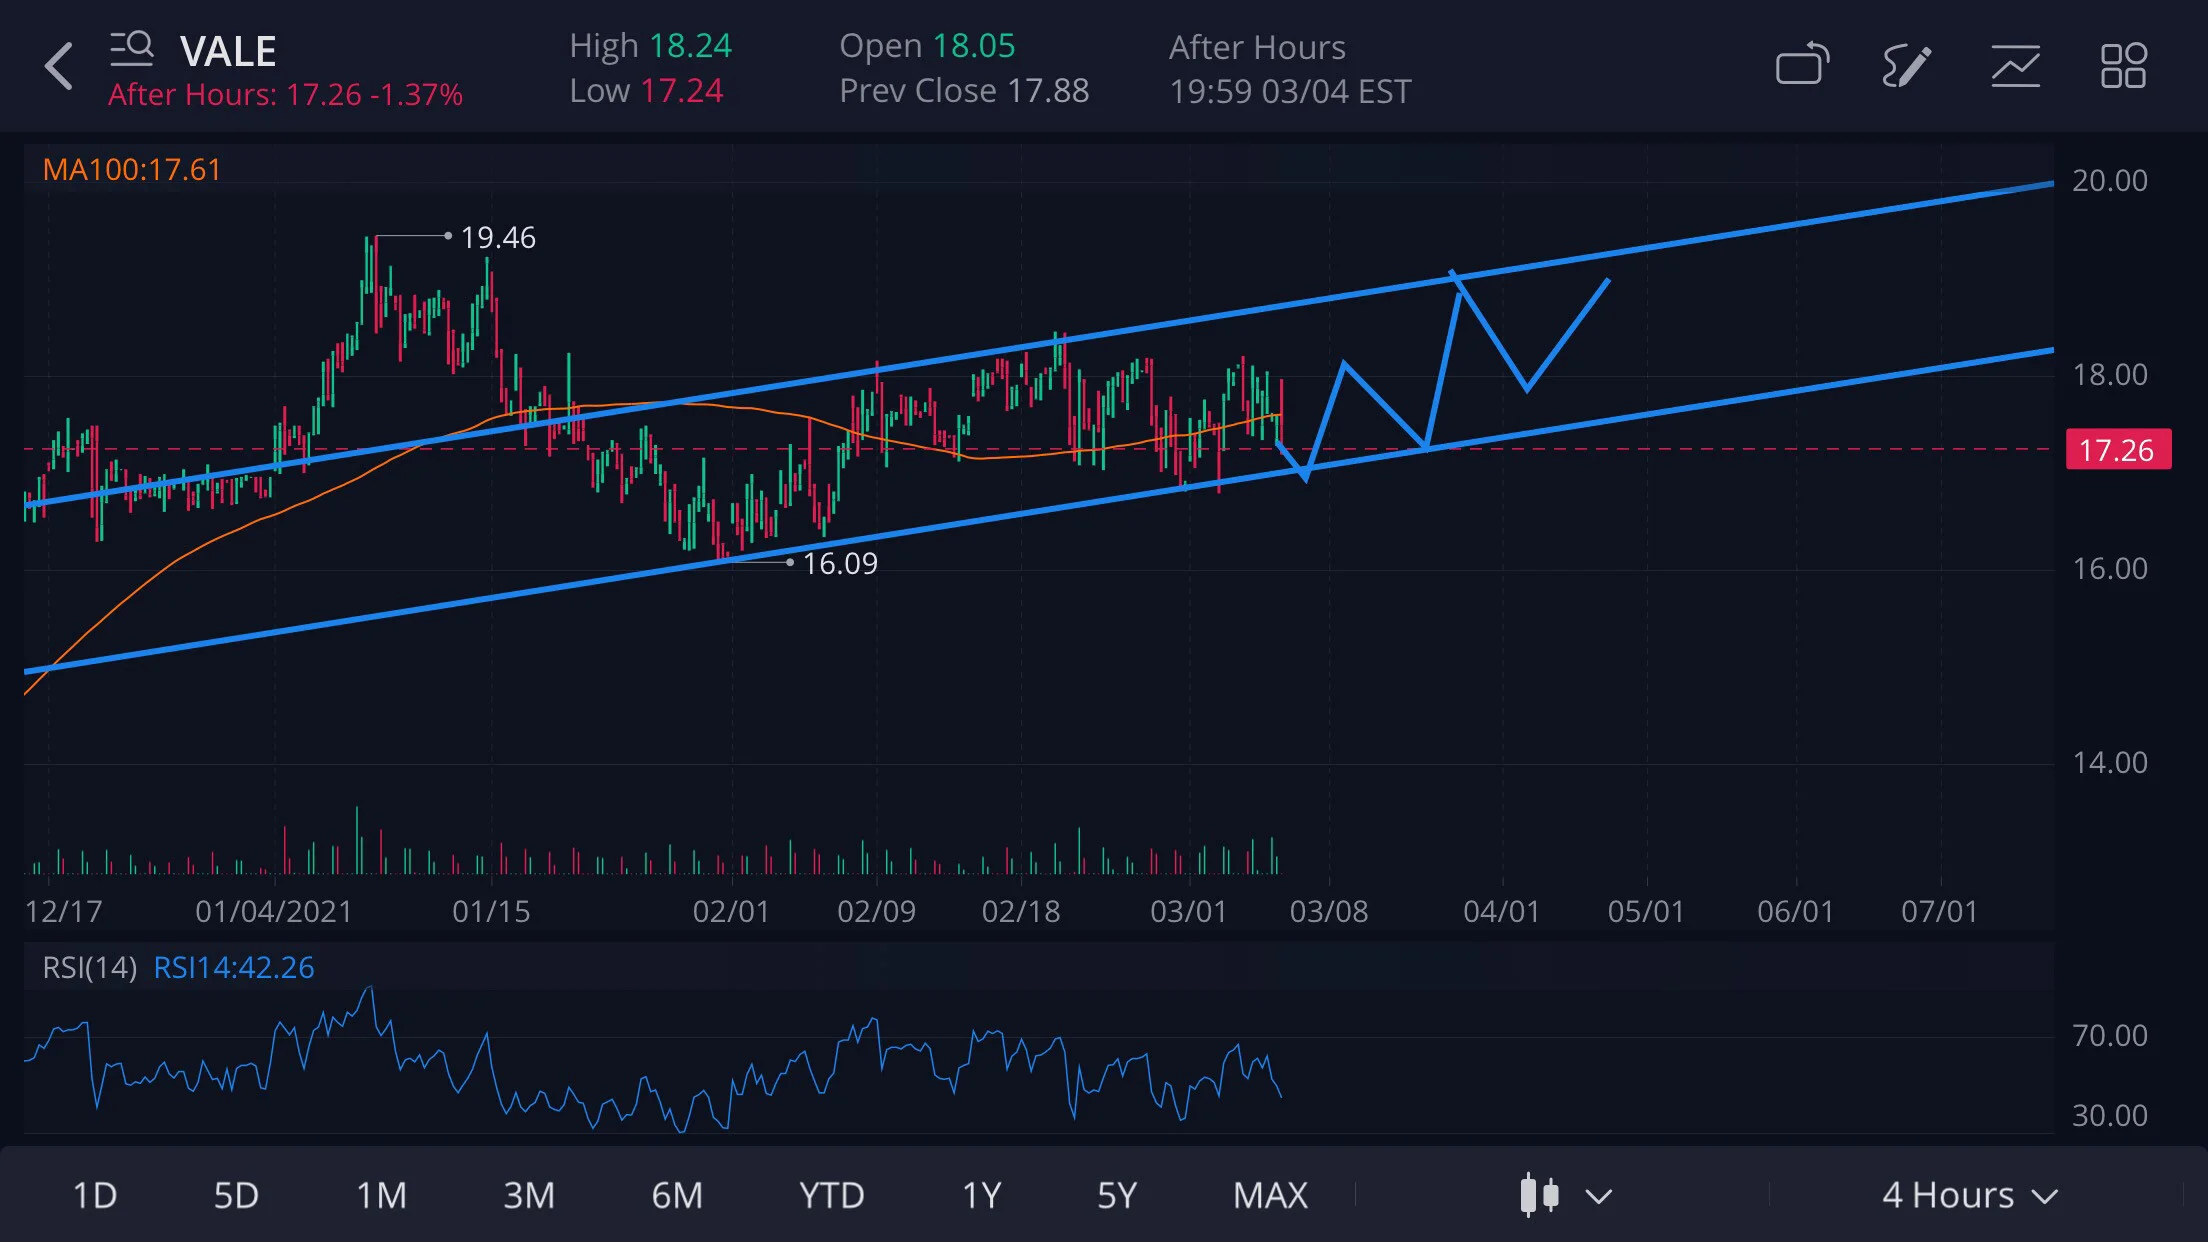Expand the chart type dropdown arrow
Image resolution: width=2208 pixels, height=1242 pixels.
[1599, 1196]
